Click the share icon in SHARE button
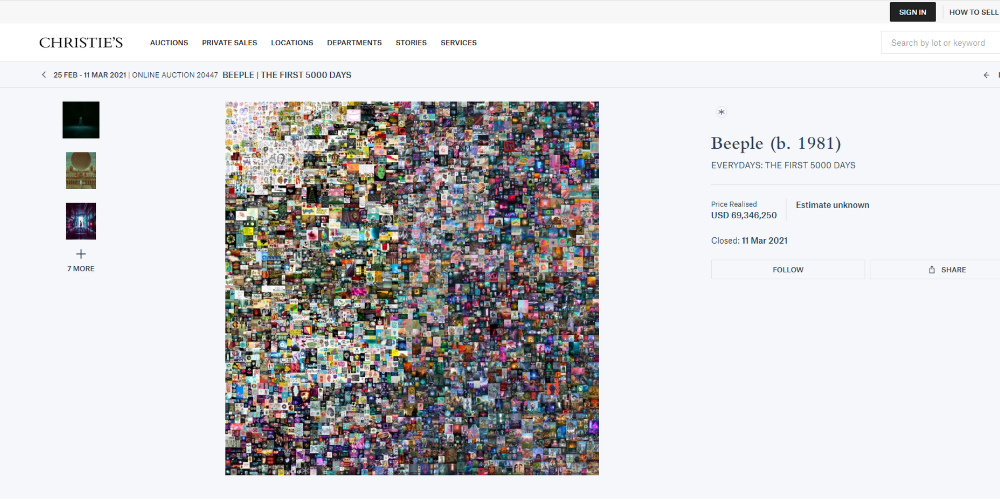 coord(932,270)
